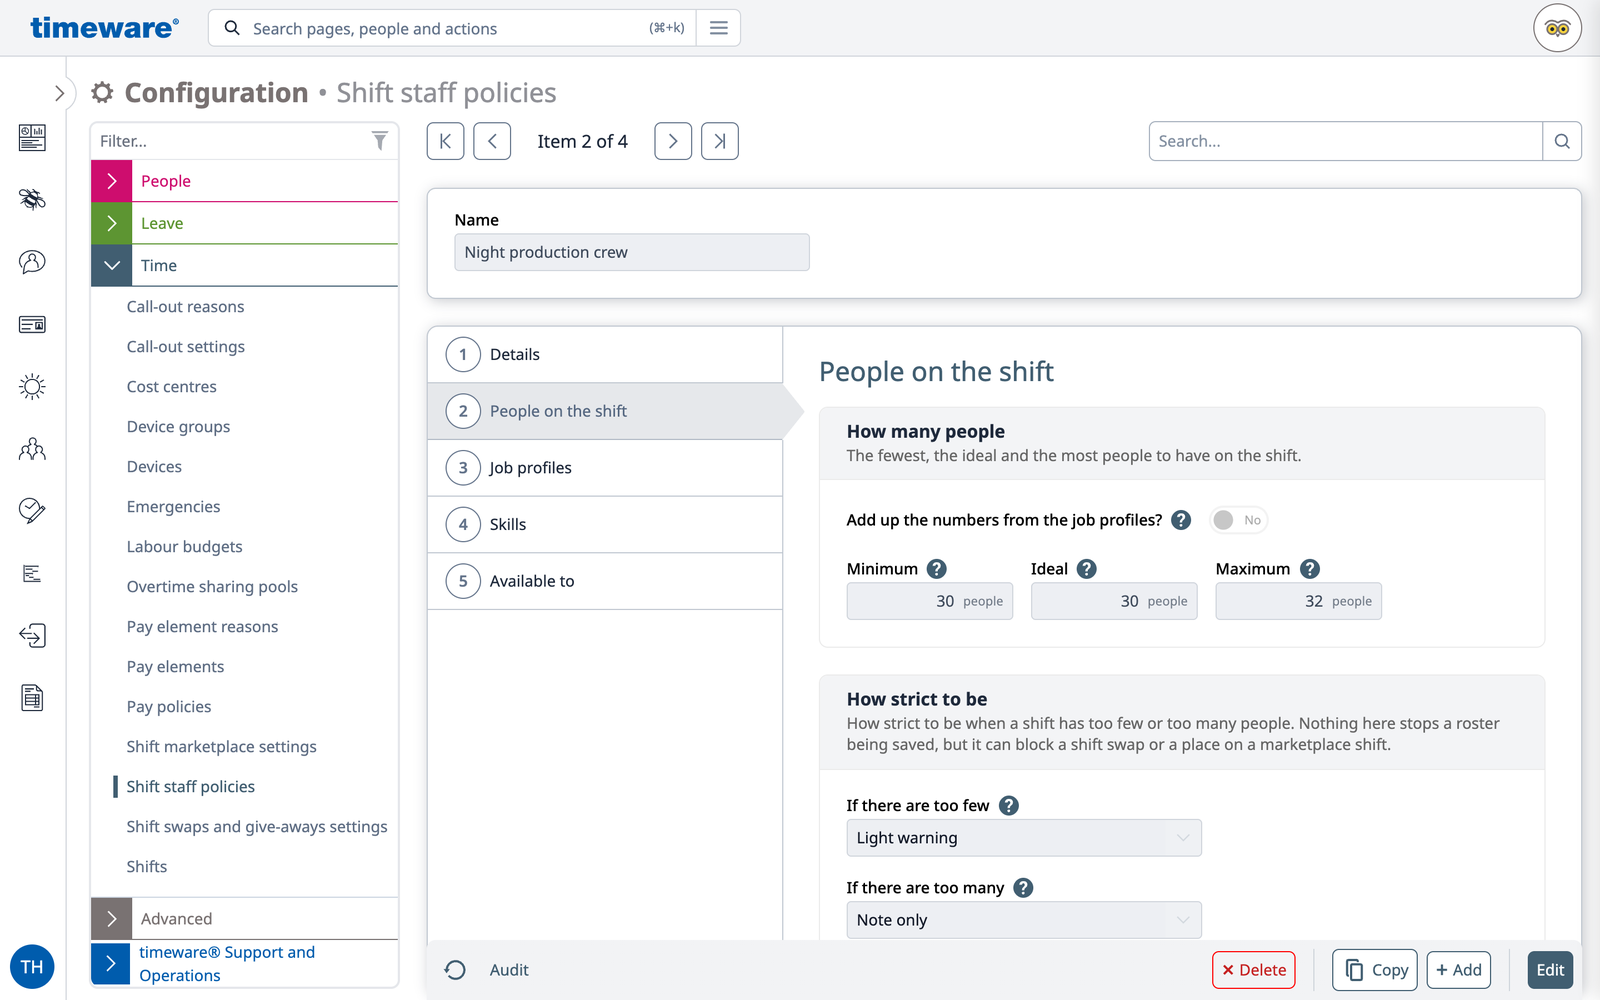Jump to last item arrow
The width and height of the screenshot is (1600, 1000).
(720, 141)
